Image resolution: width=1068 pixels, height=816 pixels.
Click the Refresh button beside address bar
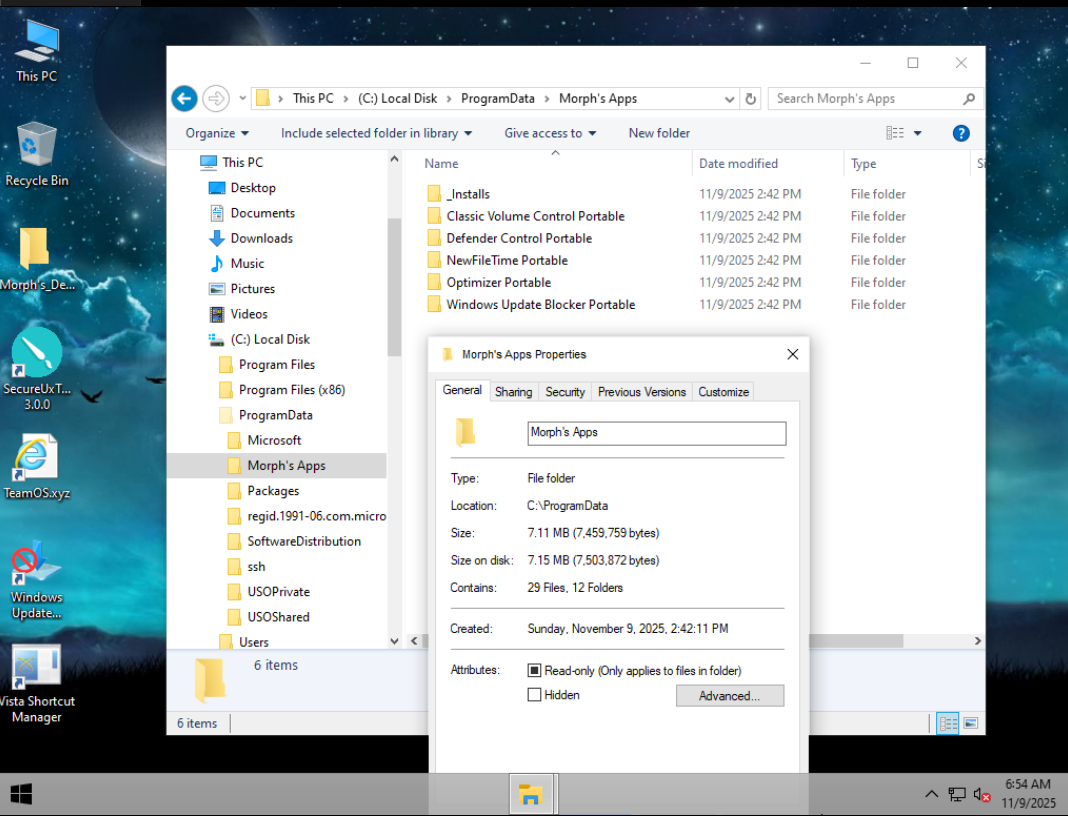coord(752,99)
